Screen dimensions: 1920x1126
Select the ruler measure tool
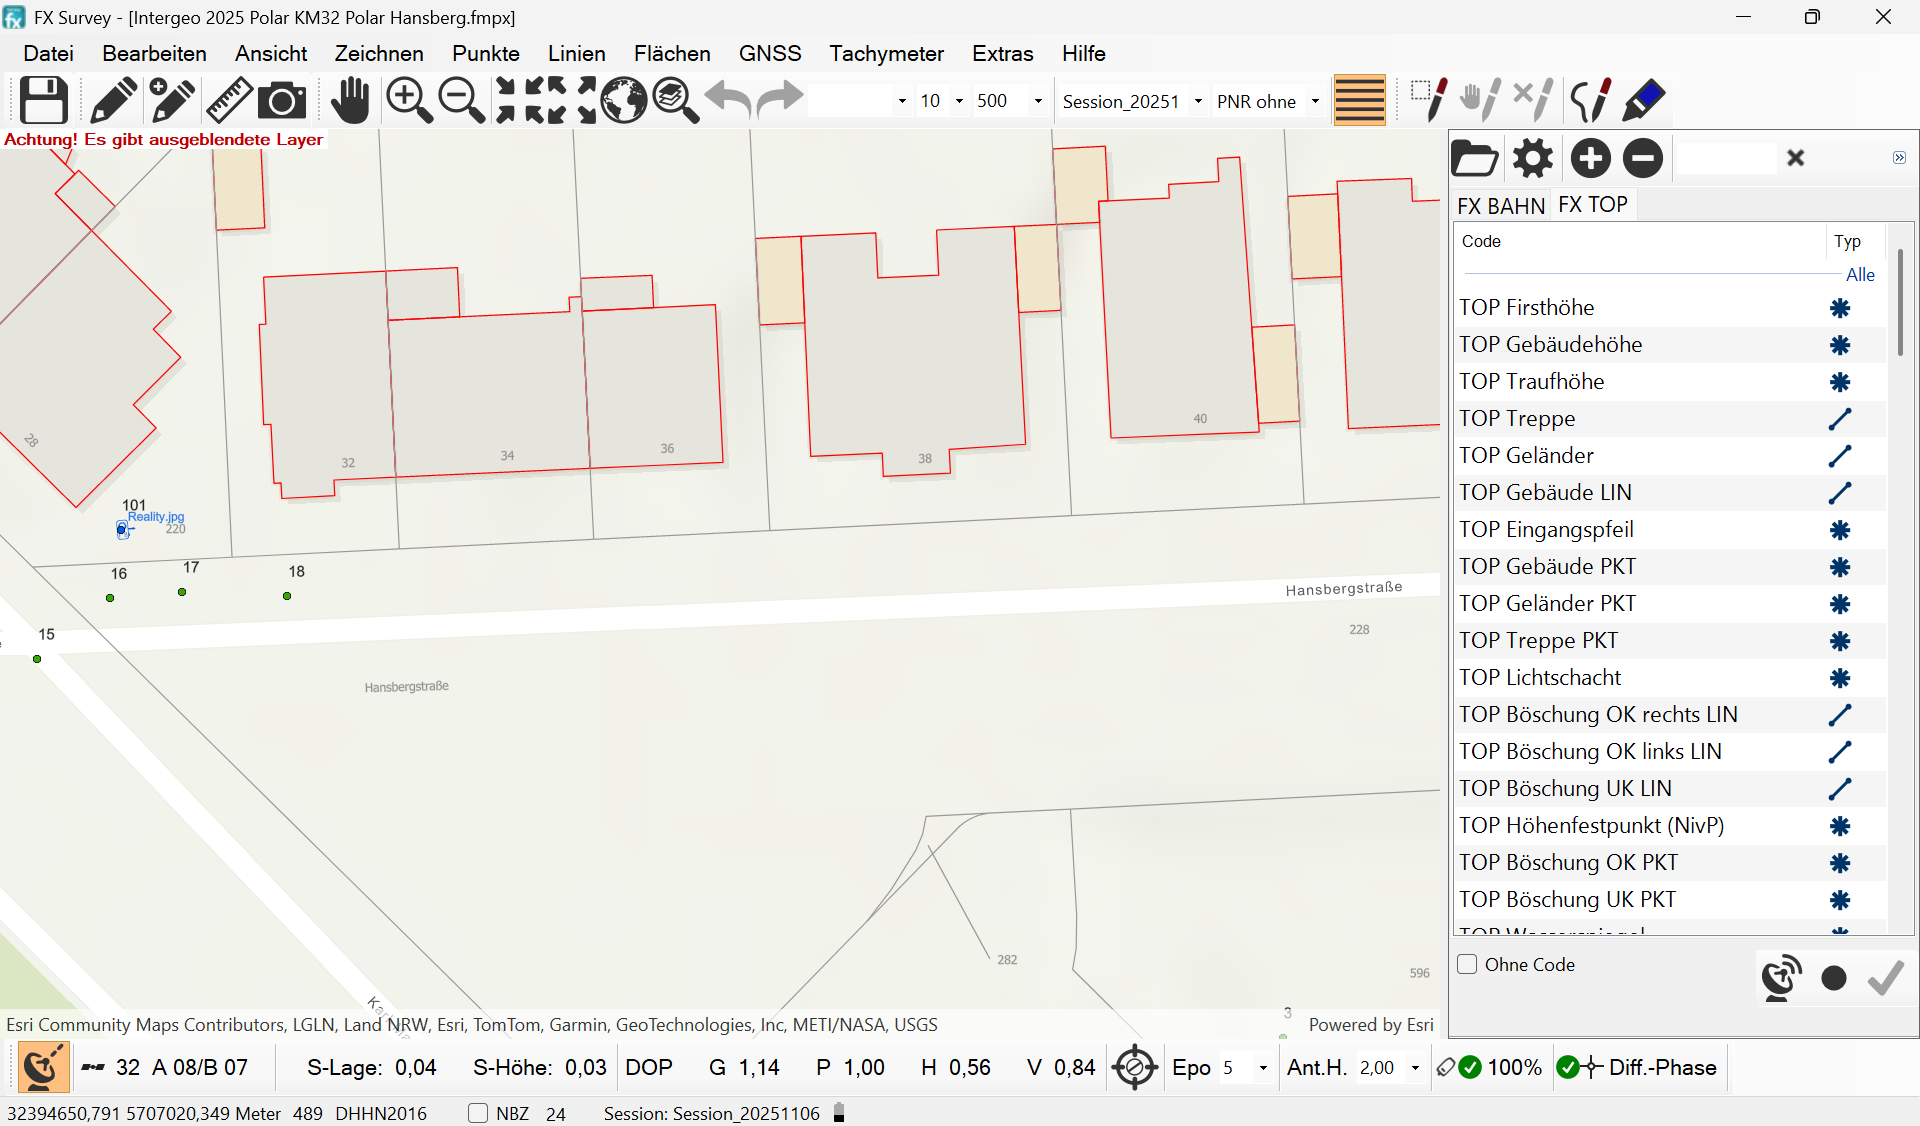pyautogui.click(x=229, y=100)
